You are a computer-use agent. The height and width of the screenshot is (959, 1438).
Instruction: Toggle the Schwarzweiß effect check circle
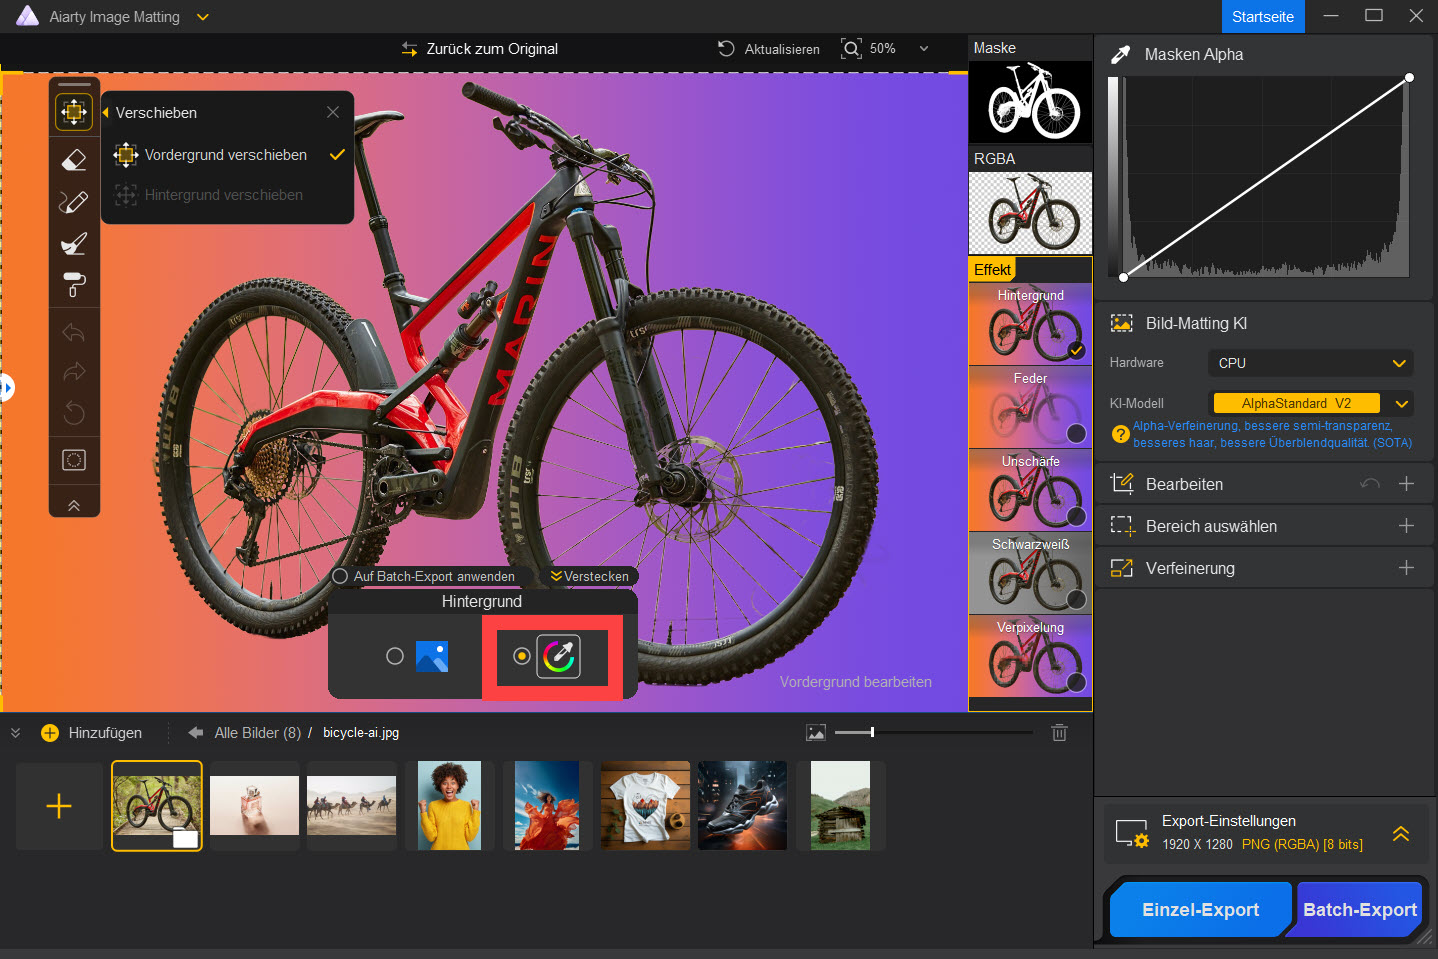pyautogui.click(x=1076, y=599)
